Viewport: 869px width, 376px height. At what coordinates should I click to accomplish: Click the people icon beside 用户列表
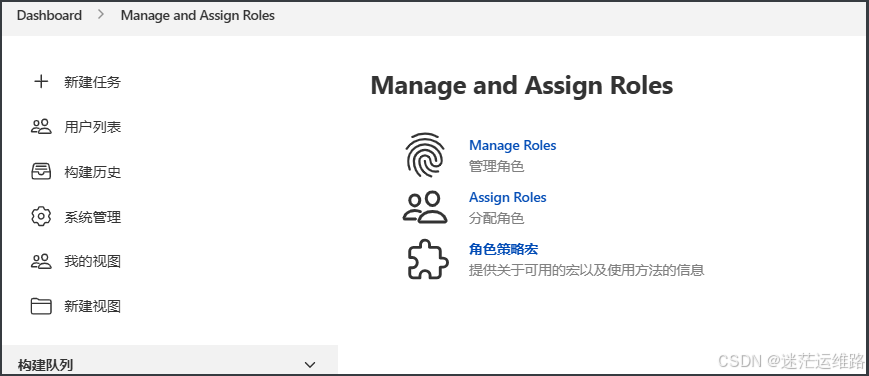click(41, 127)
